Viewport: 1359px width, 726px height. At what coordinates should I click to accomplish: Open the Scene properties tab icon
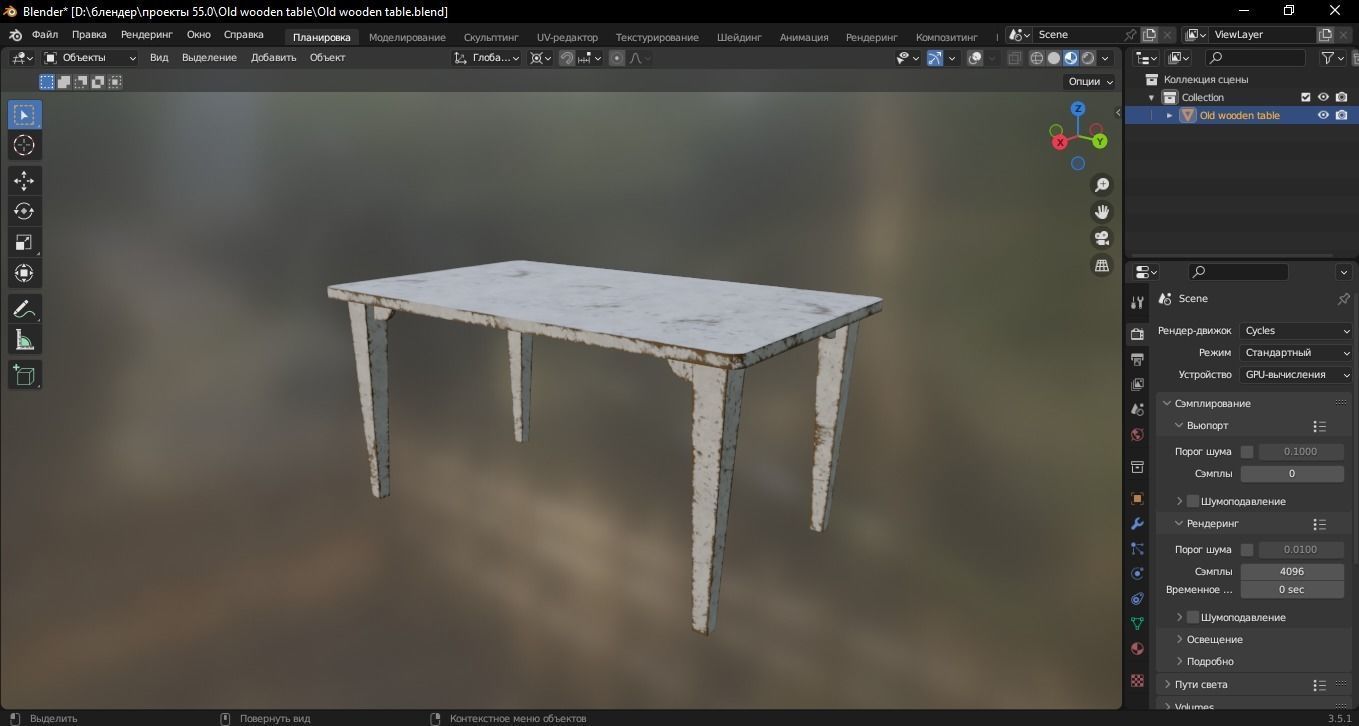coord(1137,409)
